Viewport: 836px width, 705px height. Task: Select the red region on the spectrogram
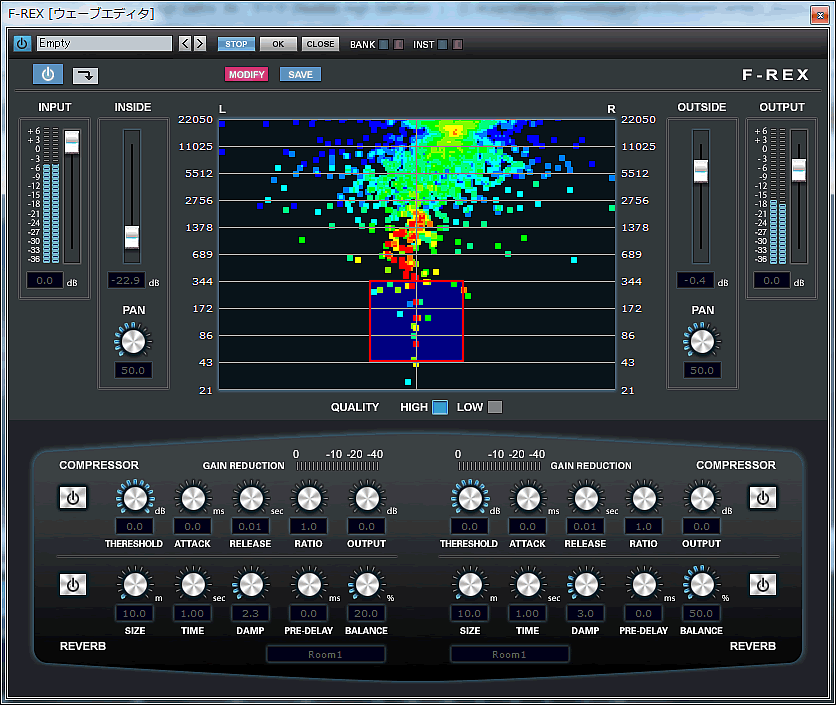415,320
